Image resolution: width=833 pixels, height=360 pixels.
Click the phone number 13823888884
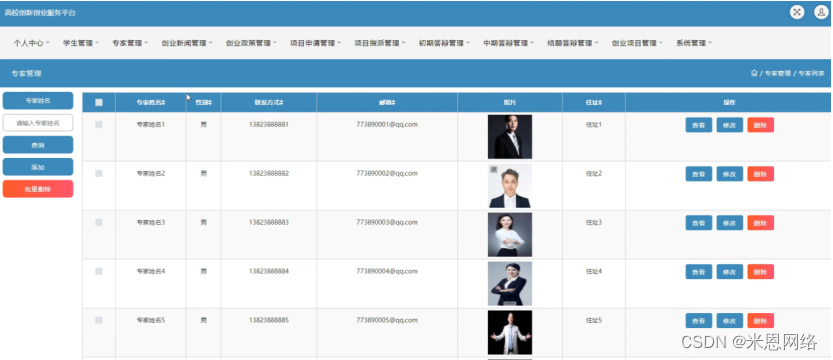click(x=269, y=271)
